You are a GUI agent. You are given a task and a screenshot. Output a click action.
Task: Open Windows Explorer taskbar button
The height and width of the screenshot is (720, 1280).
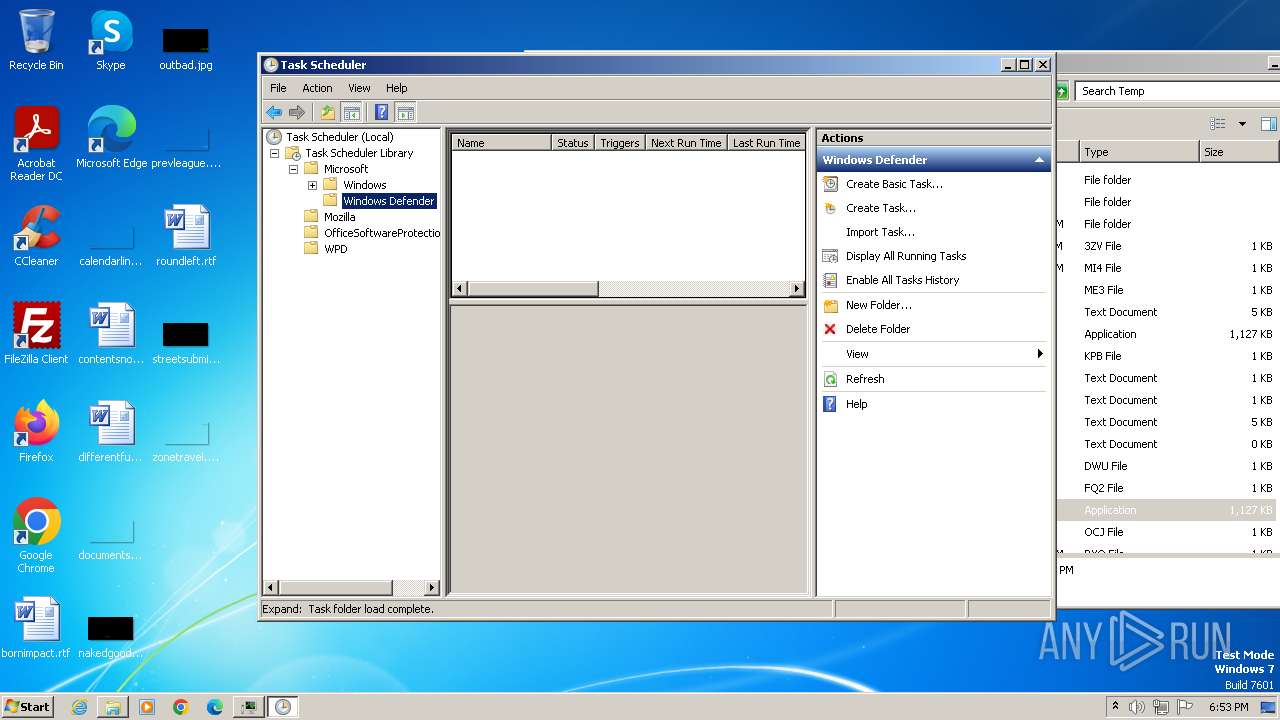point(113,707)
